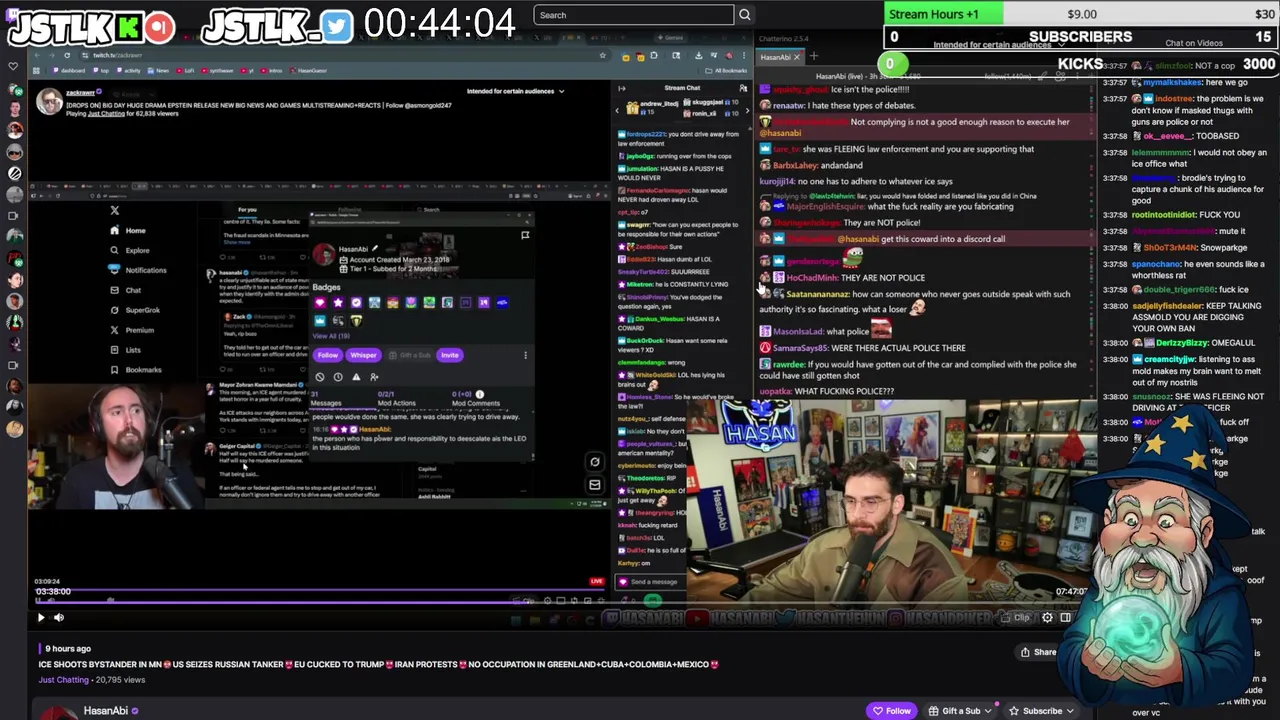Click the warning triangle icon in the user card
The height and width of the screenshot is (720, 1280).
click(x=356, y=377)
